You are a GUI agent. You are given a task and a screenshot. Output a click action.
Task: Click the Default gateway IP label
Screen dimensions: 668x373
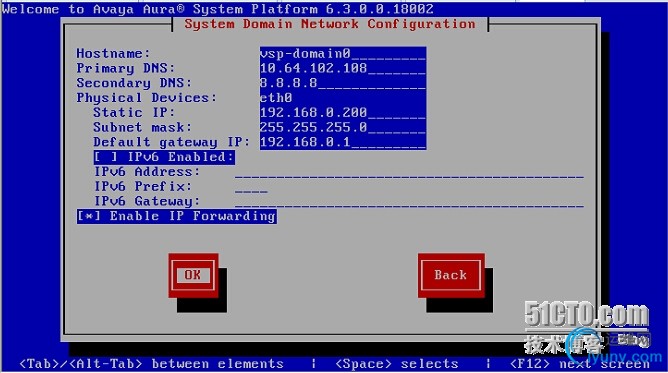[172, 142]
